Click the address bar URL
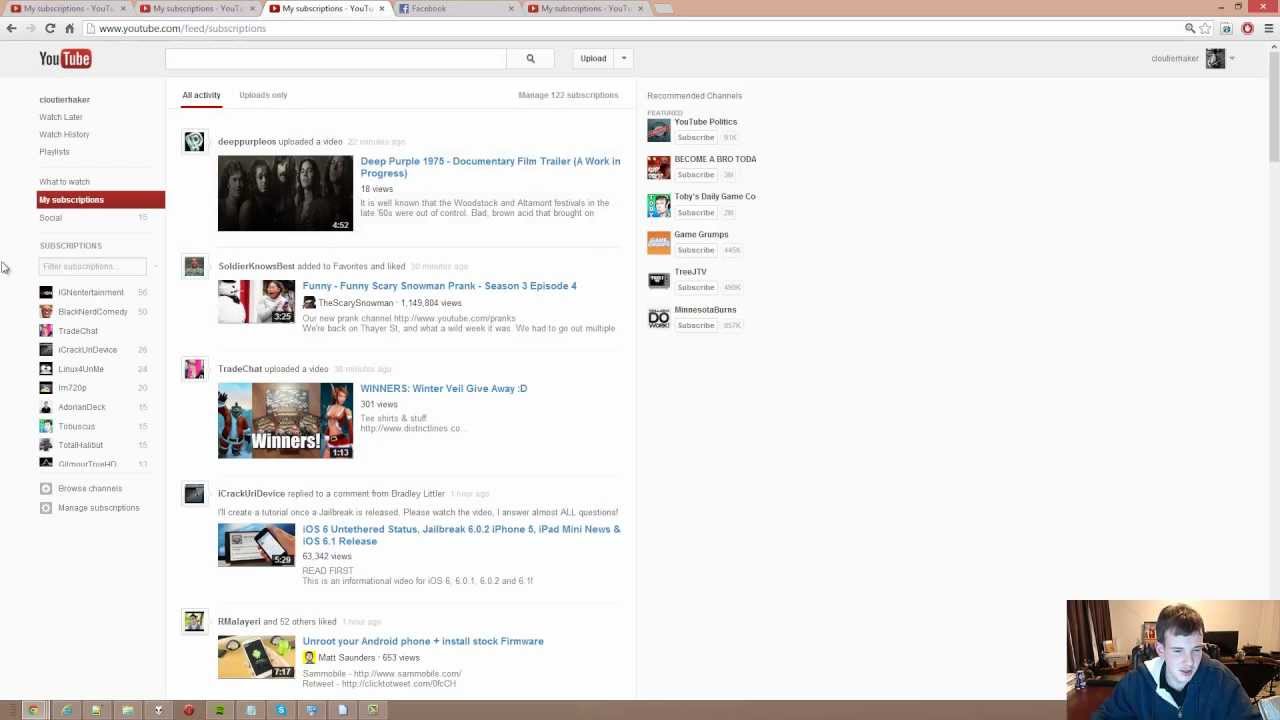Viewport: 1280px width, 720px height. coord(182,28)
